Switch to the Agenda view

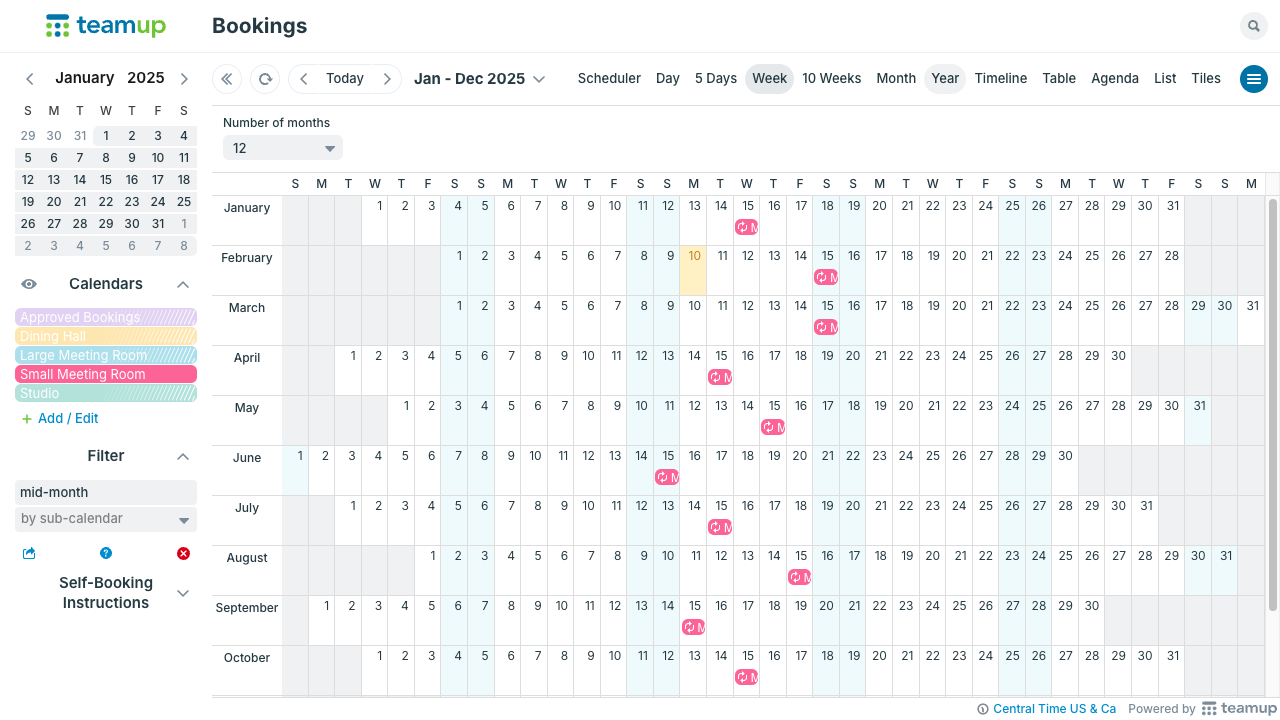pyautogui.click(x=1114, y=79)
